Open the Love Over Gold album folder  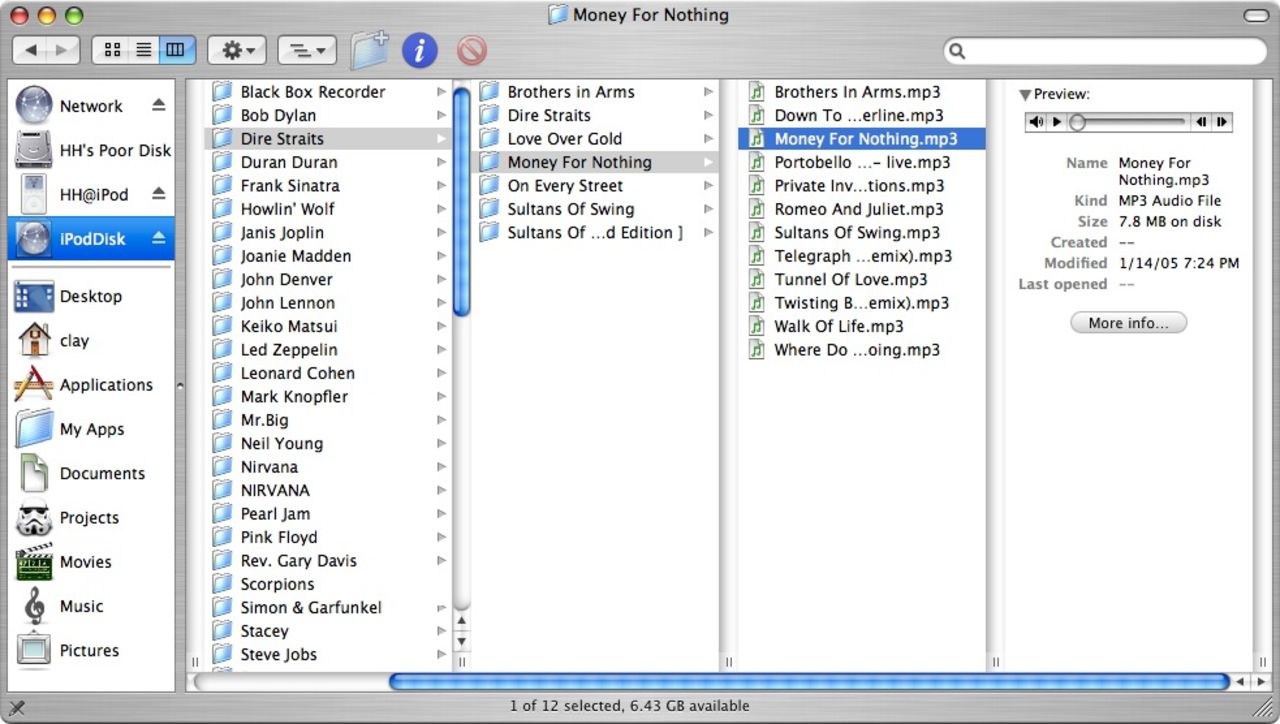coord(564,139)
